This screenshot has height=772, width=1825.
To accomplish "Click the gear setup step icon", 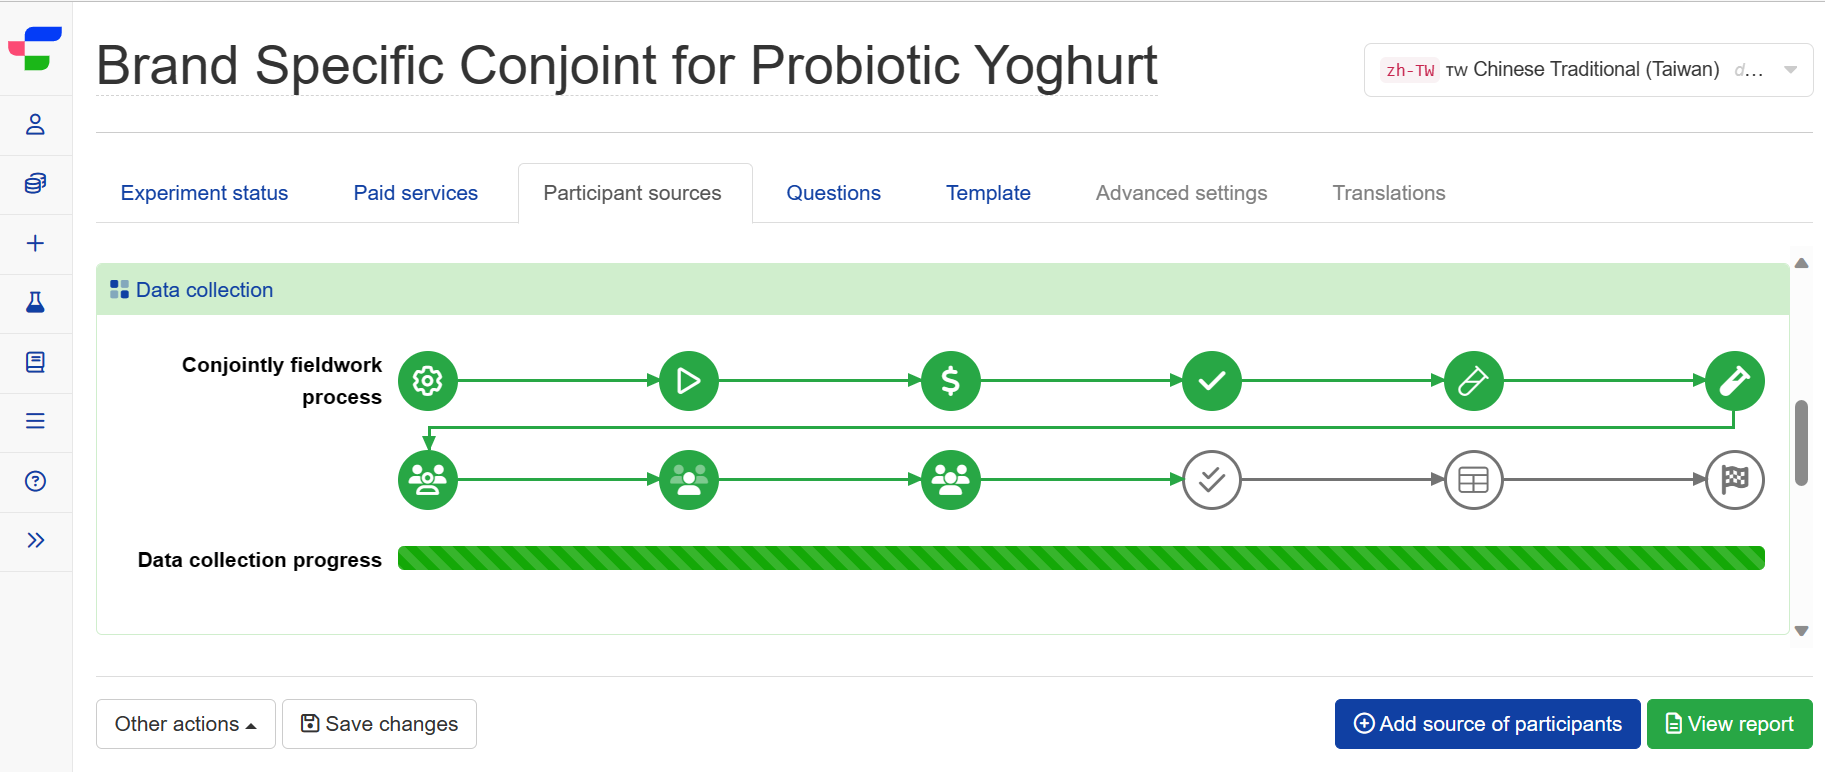I will click(428, 381).
